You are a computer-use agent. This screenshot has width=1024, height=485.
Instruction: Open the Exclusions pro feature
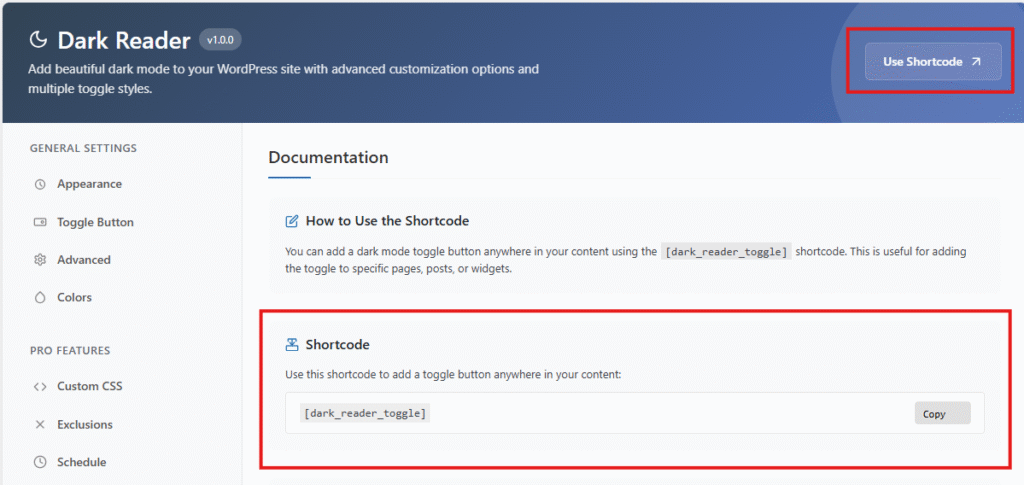click(85, 424)
